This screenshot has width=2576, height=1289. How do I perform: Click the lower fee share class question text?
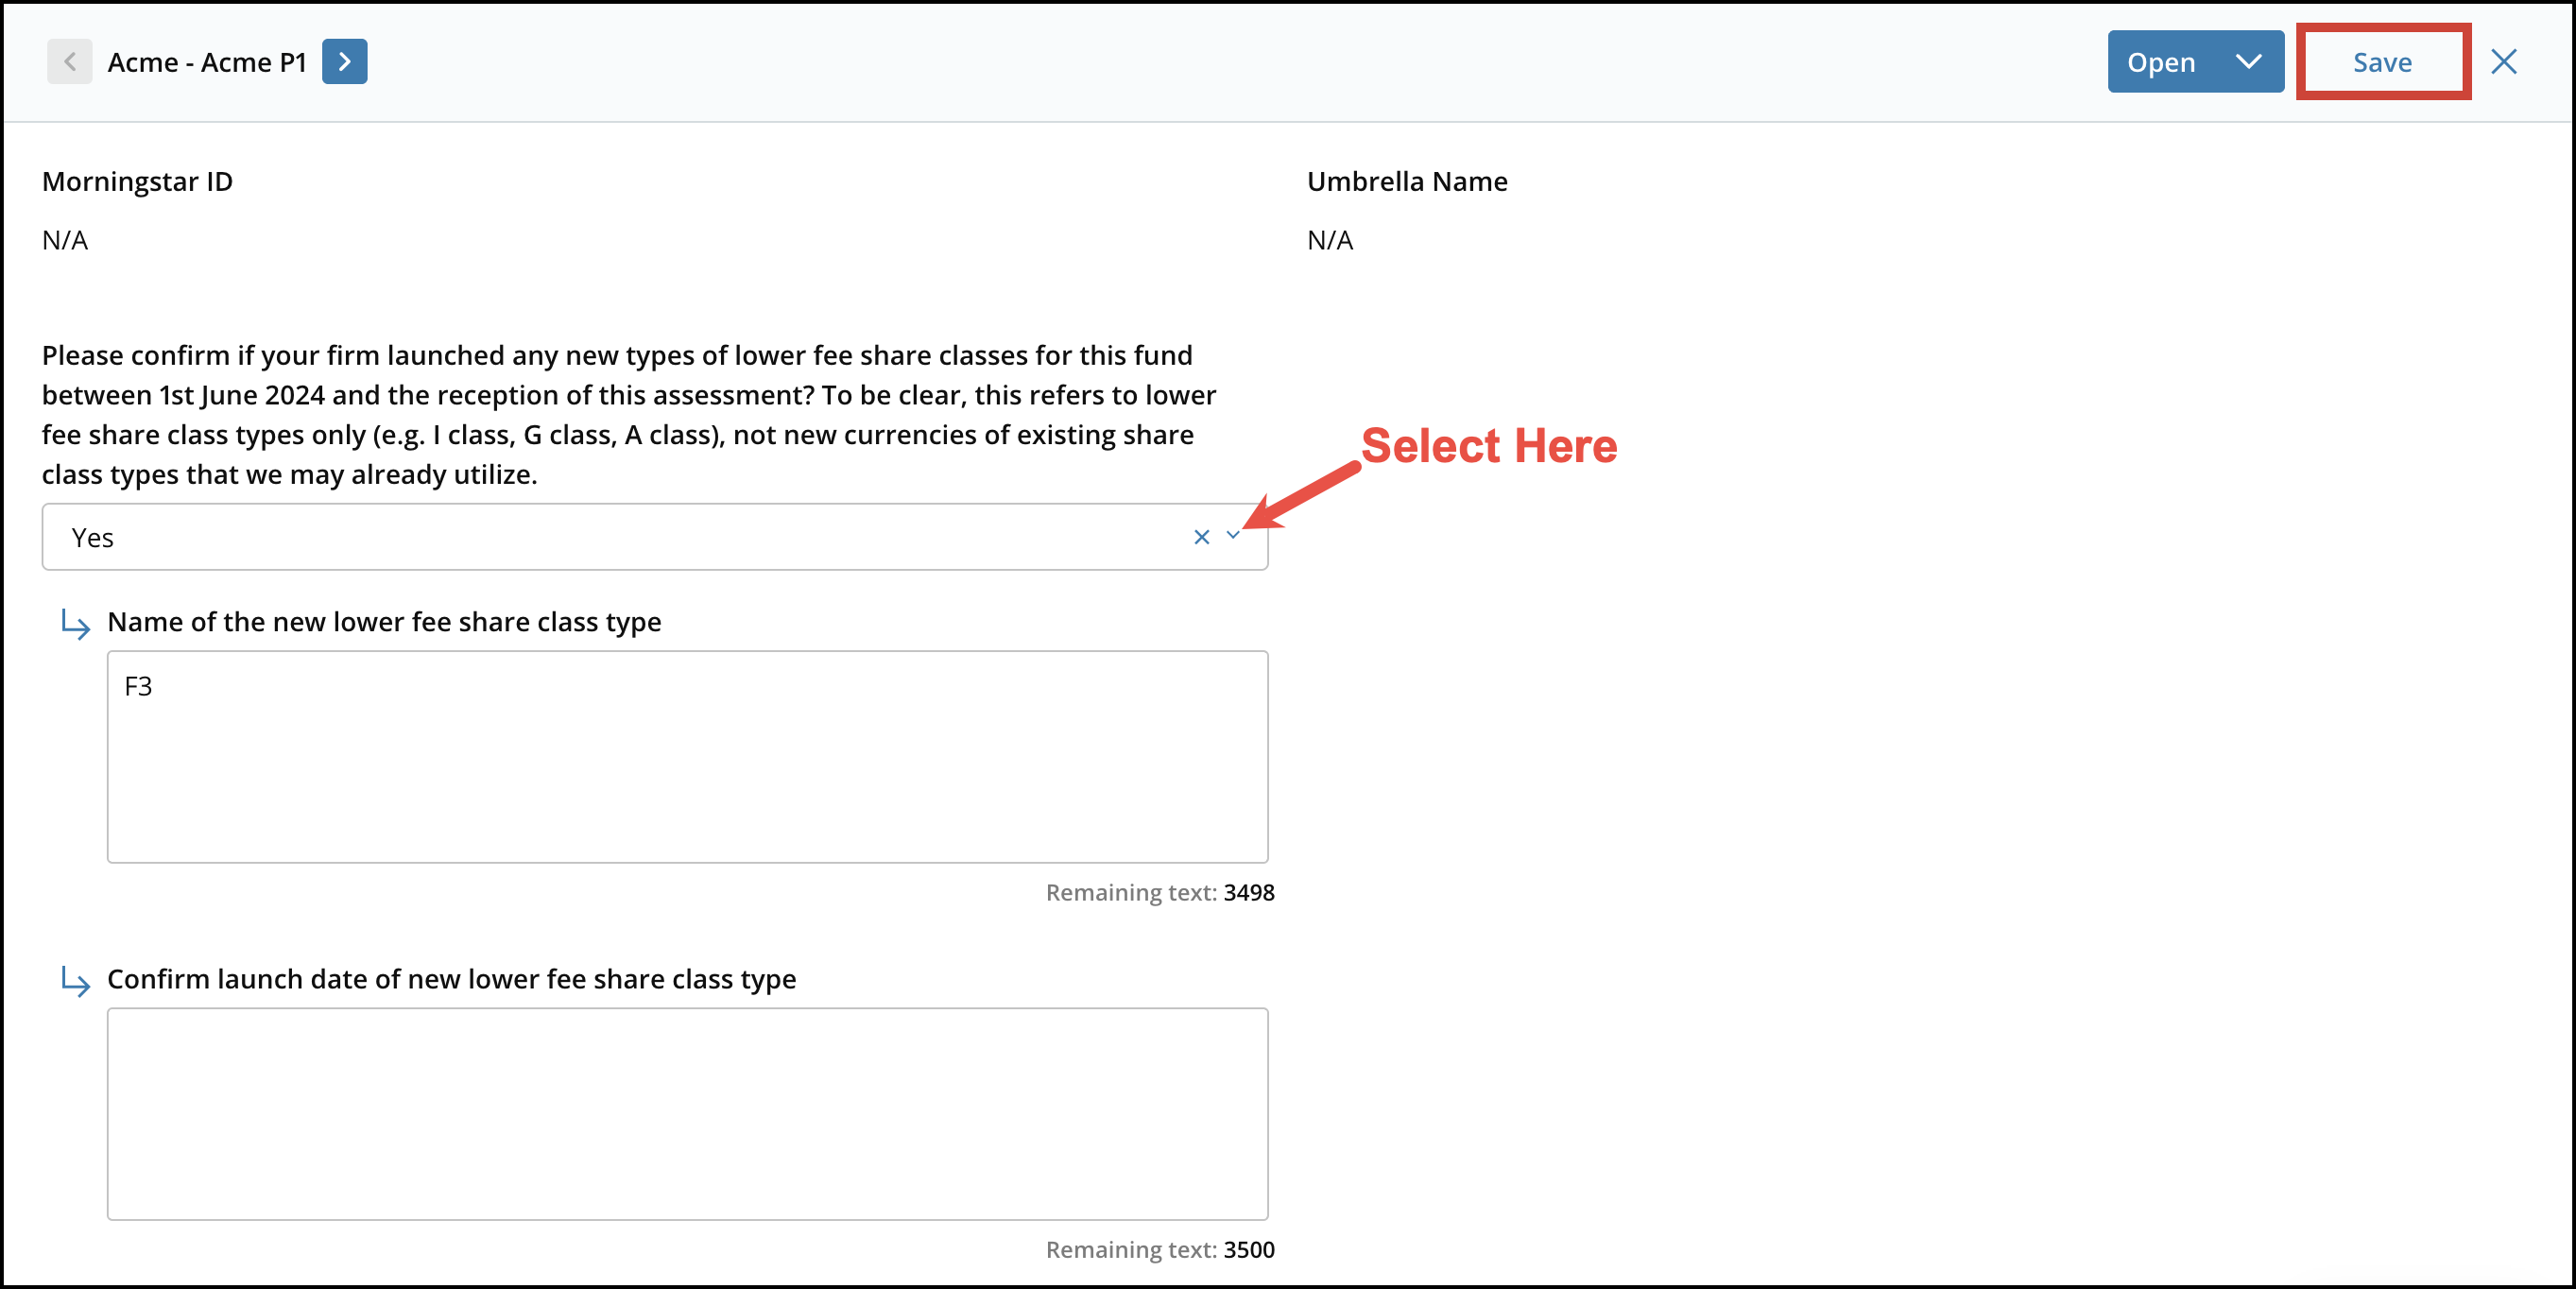click(629, 415)
